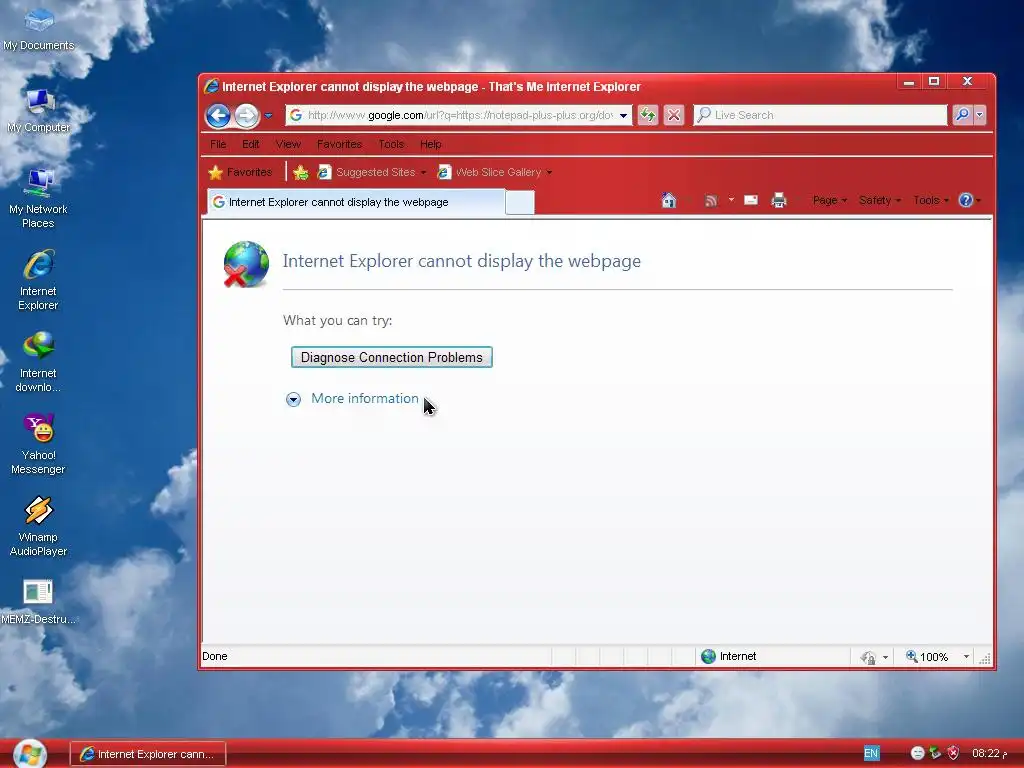This screenshot has height=768, width=1024.
Task: Open the File menu
Action: (218, 144)
